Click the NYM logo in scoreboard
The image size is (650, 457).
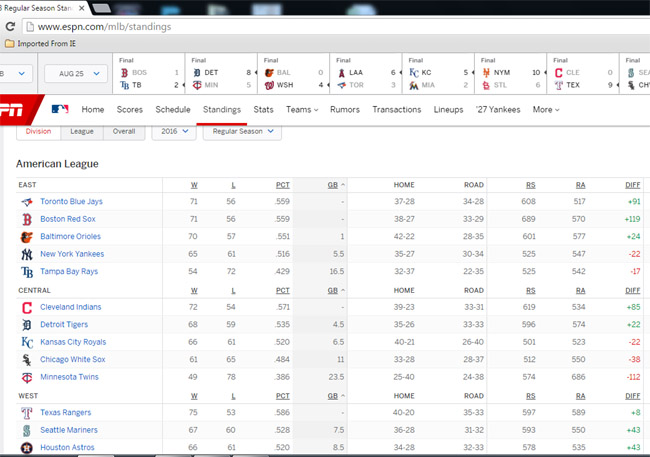pyautogui.click(x=486, y=73)
